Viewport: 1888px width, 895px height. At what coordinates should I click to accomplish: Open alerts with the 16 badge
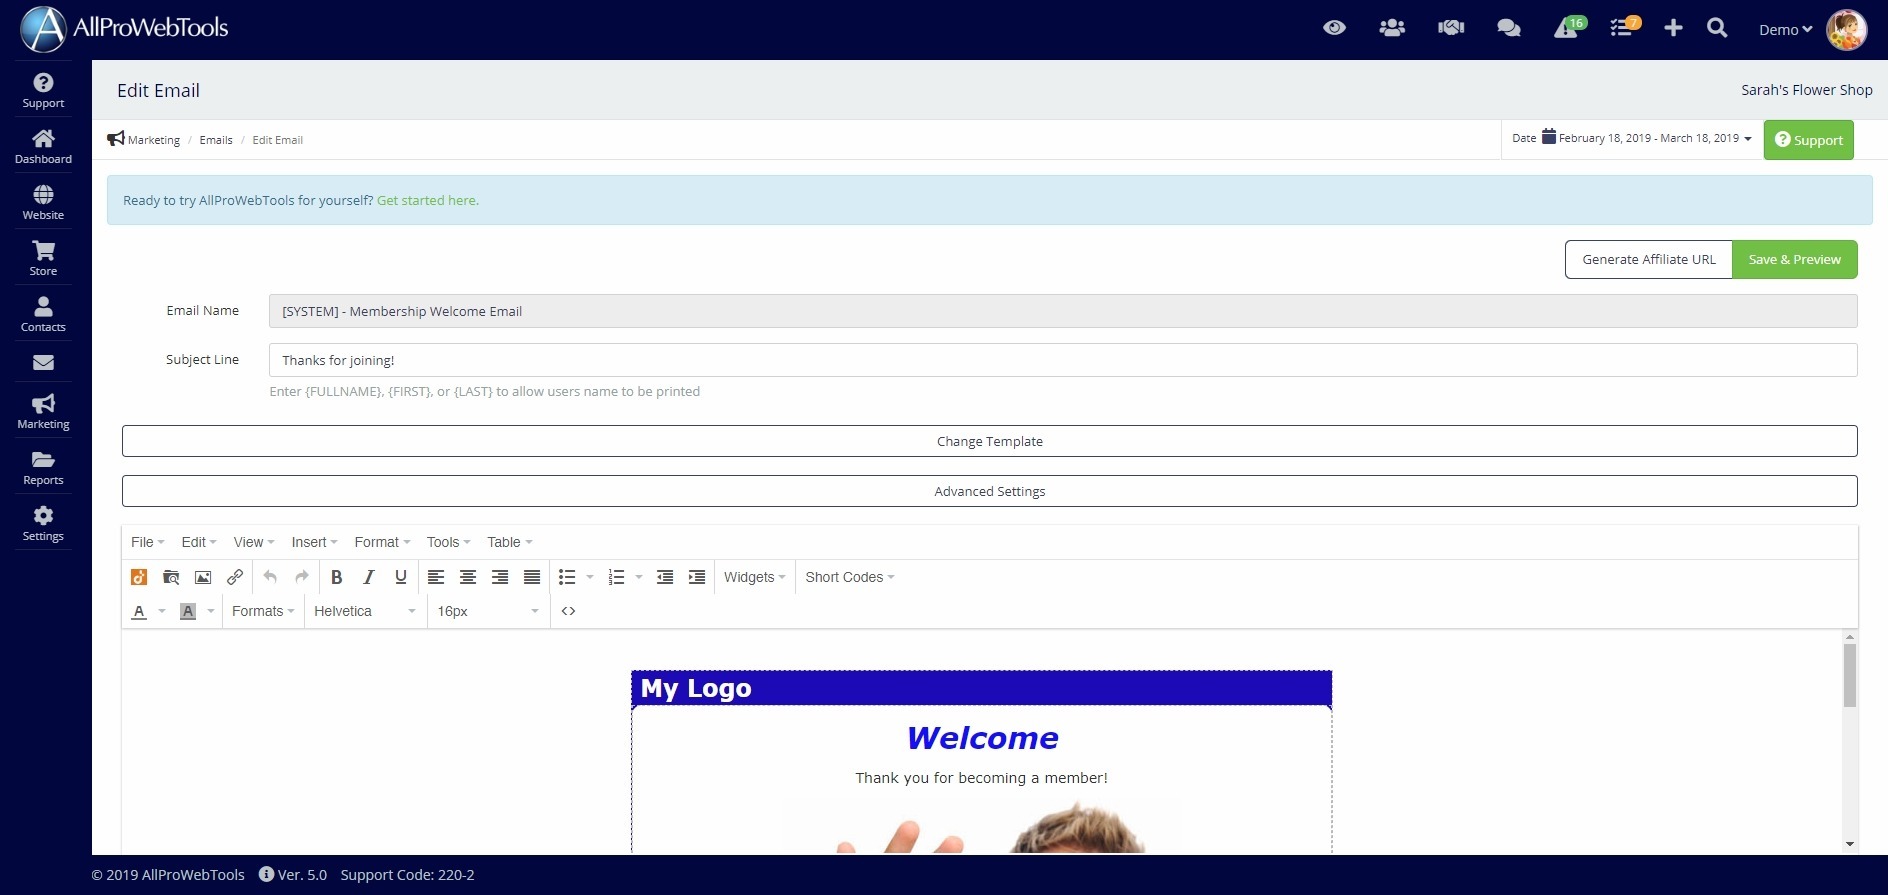1569,26
